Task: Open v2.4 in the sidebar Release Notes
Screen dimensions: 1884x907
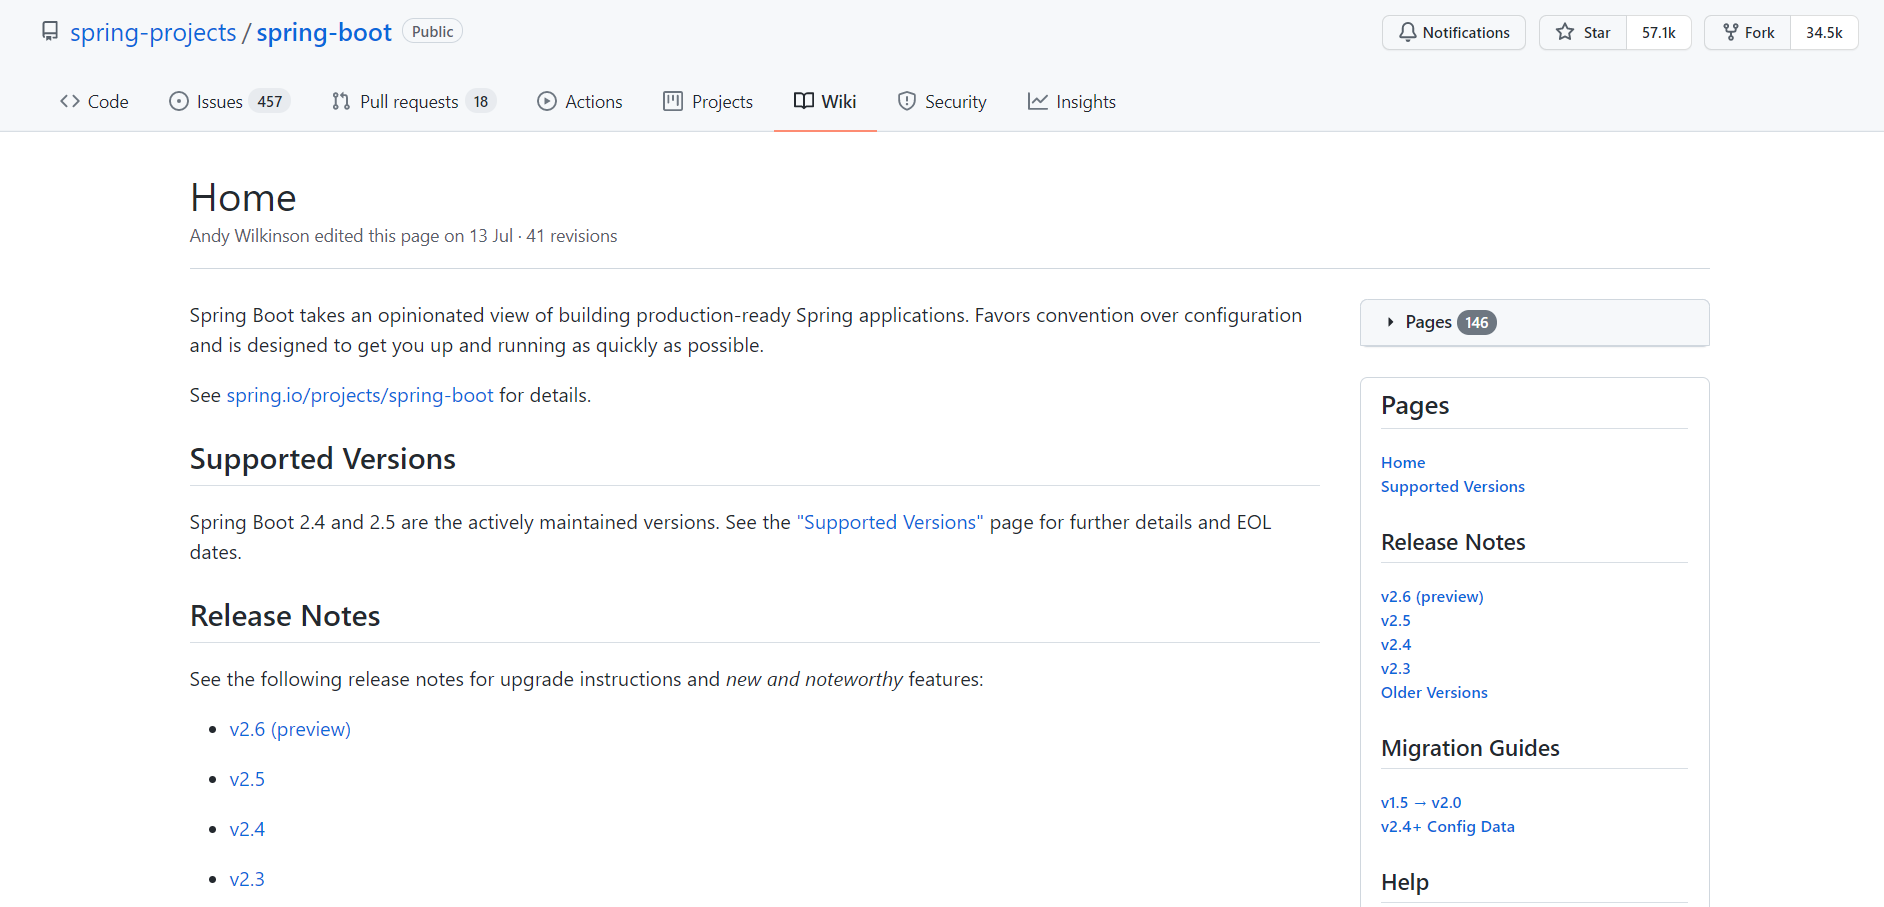Action: click(1396, 644)
